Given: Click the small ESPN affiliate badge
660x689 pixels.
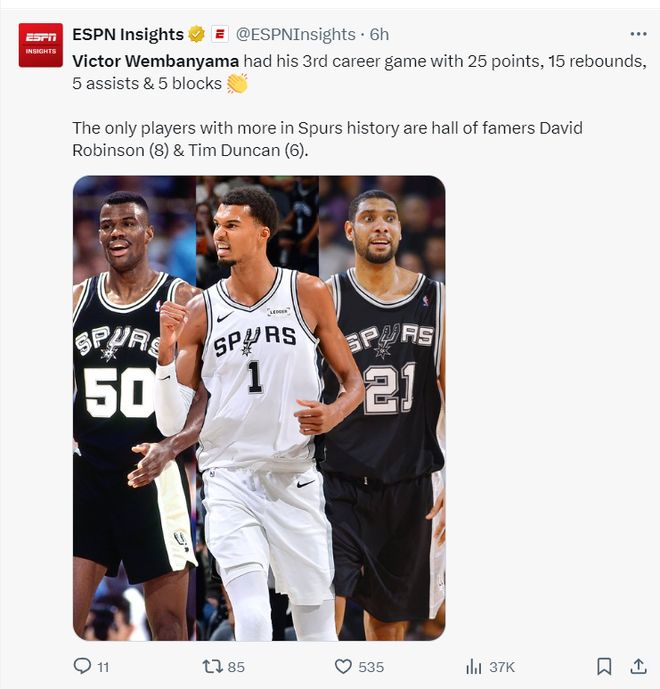Looking at the screenshot, I should click(x=220, y=34).
